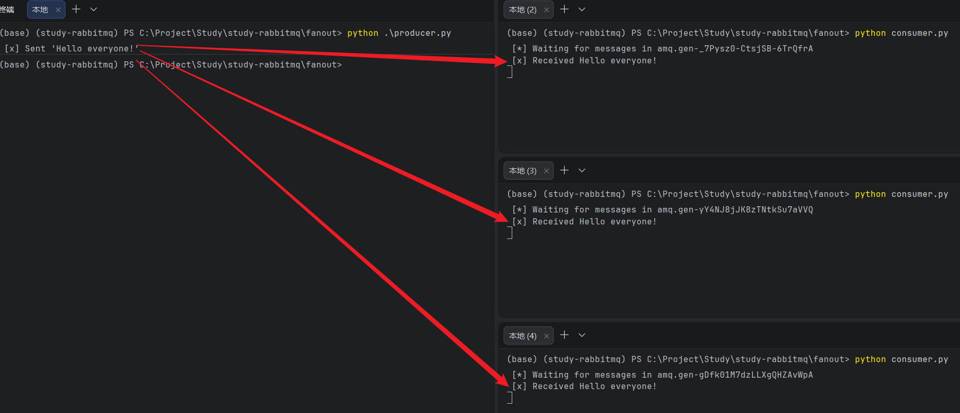Click plus icon beside 本地 (3) tab
Screen dimensions: 960x413
click(x=565, y=170)
